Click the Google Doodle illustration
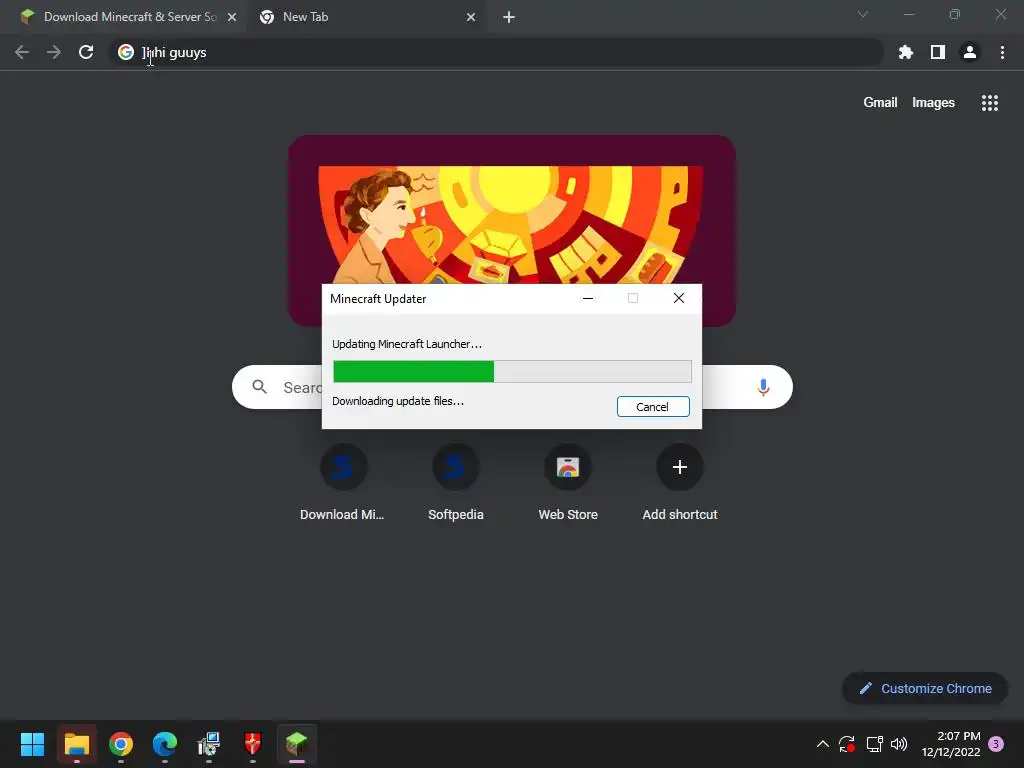 coord(512,231)
